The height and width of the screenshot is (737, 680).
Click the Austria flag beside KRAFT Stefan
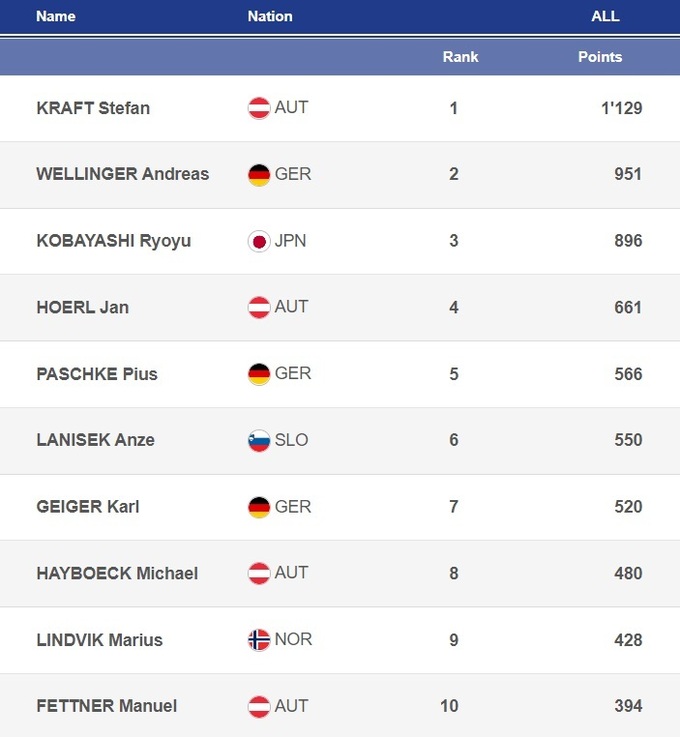(x=259, y=108)
